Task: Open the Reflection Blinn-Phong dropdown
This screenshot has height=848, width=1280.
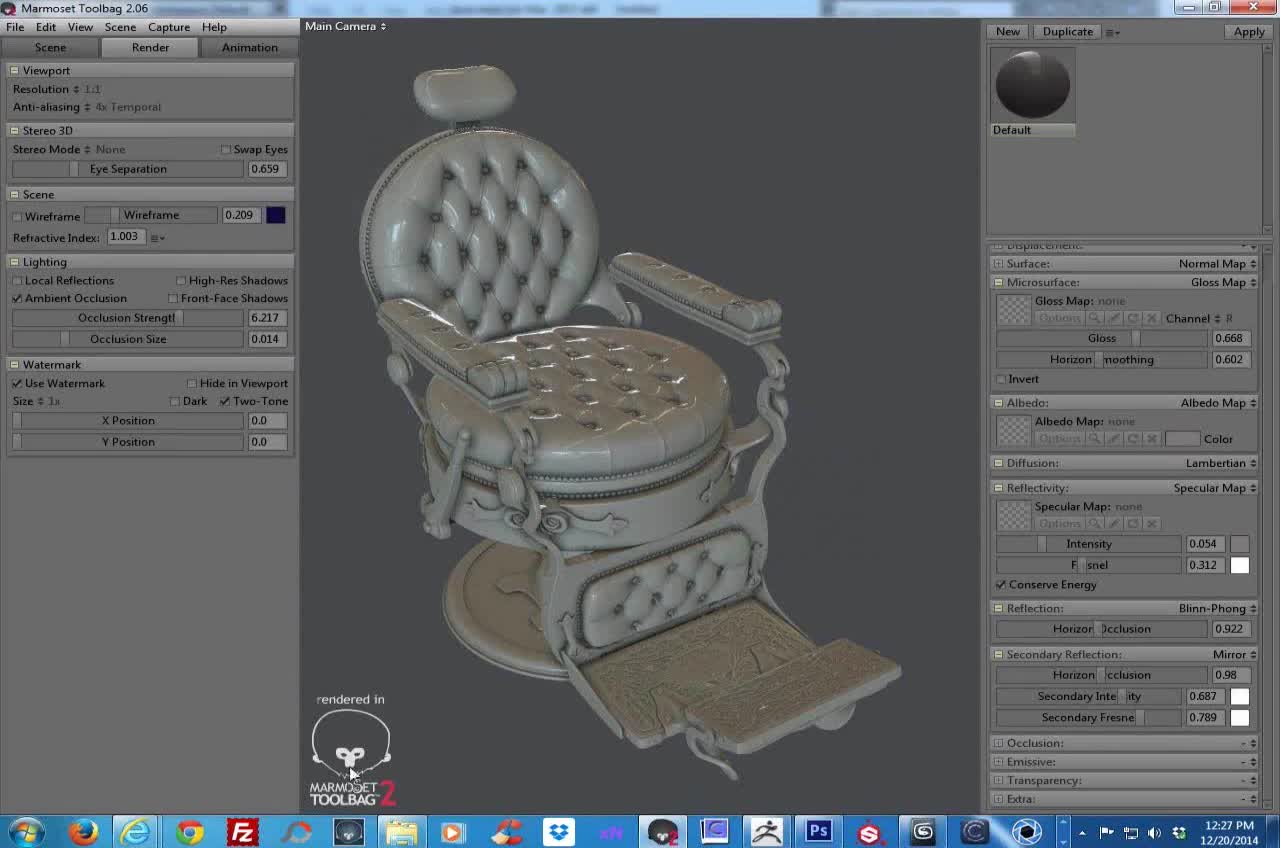Action: tap(1217, 609)
